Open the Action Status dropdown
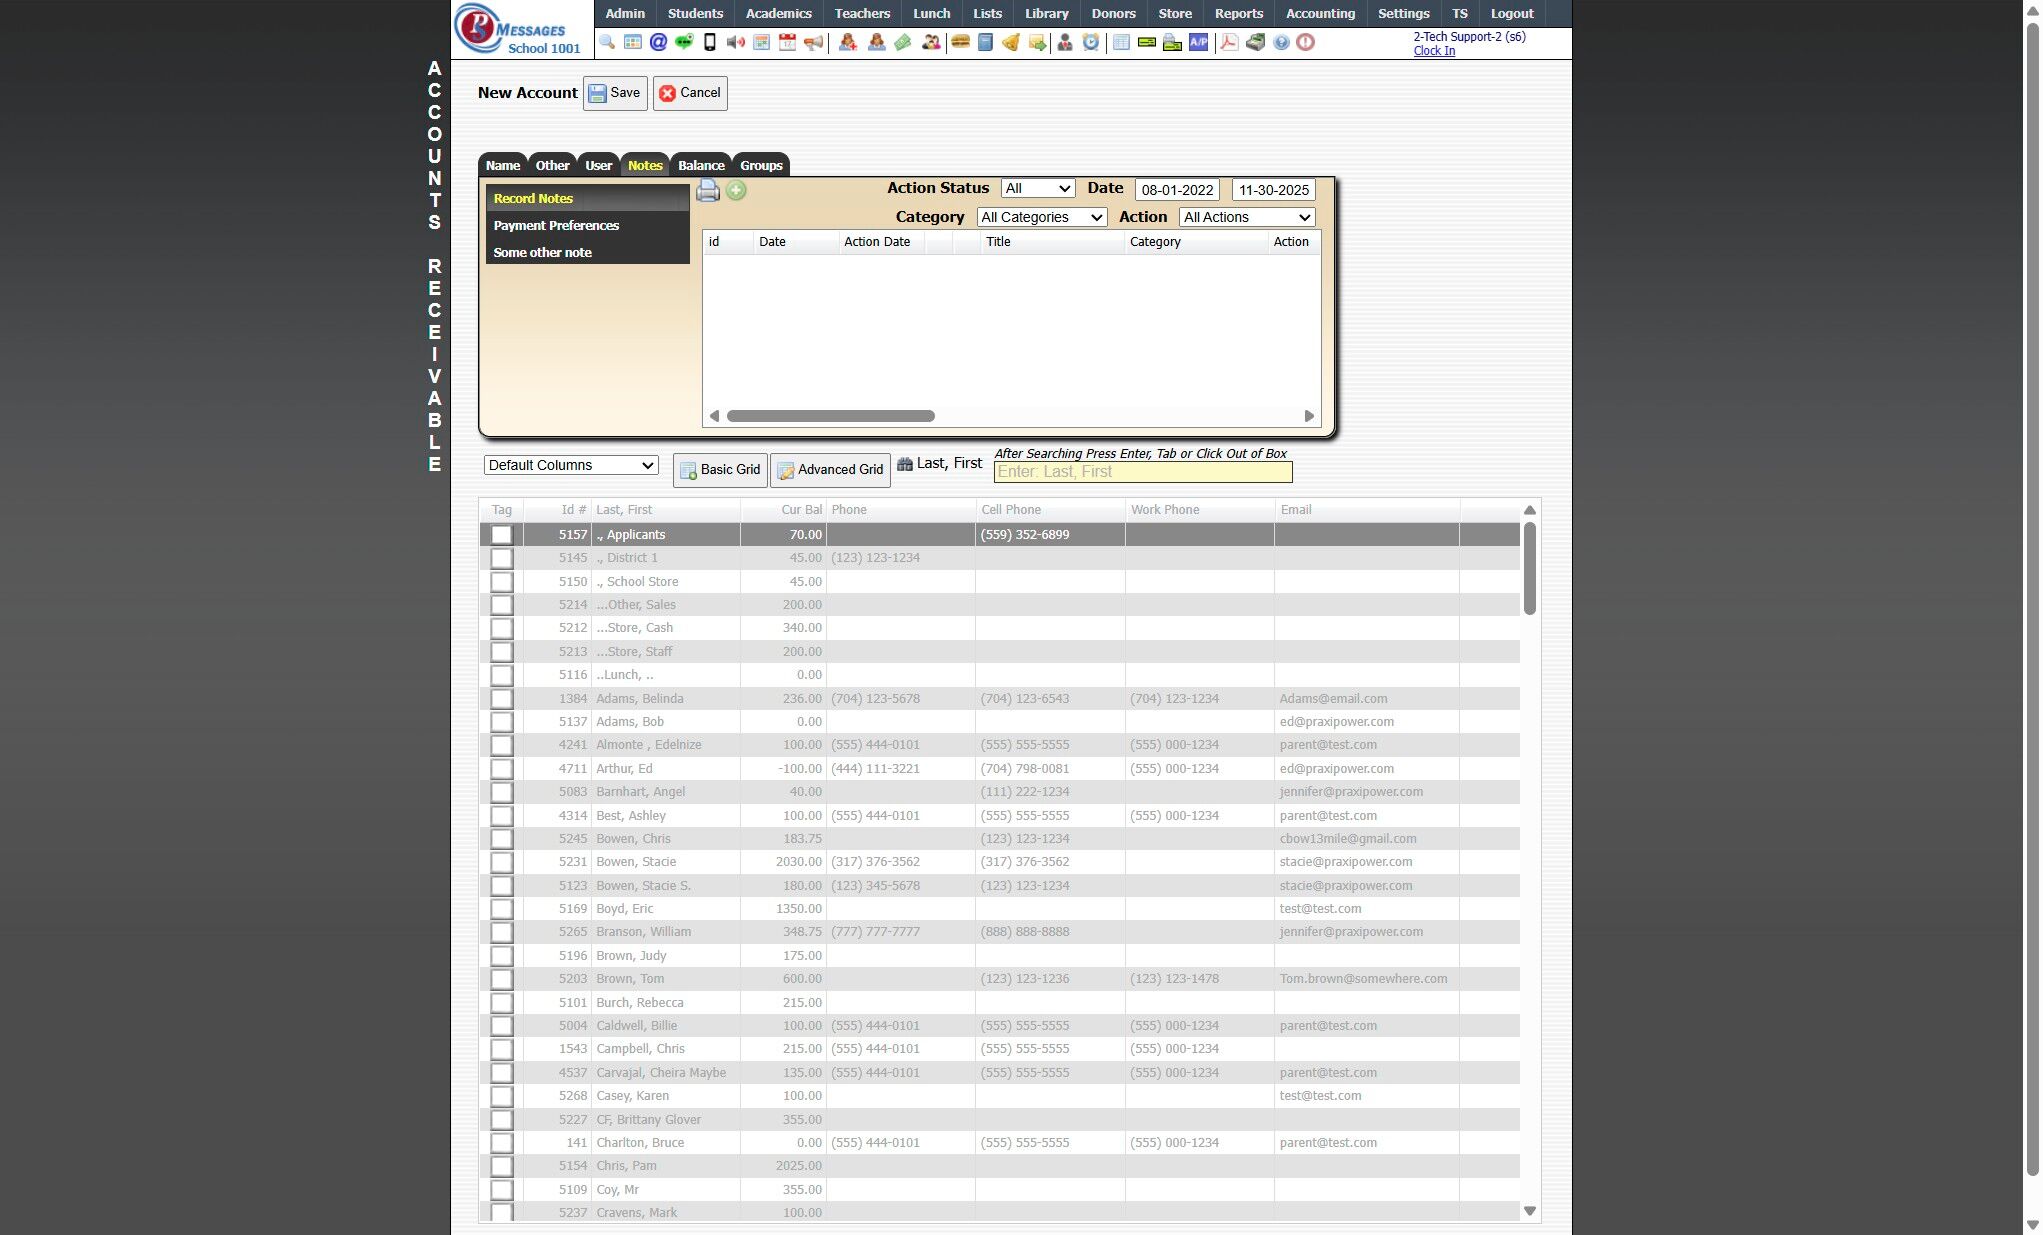 click(x=1037, y=189)
